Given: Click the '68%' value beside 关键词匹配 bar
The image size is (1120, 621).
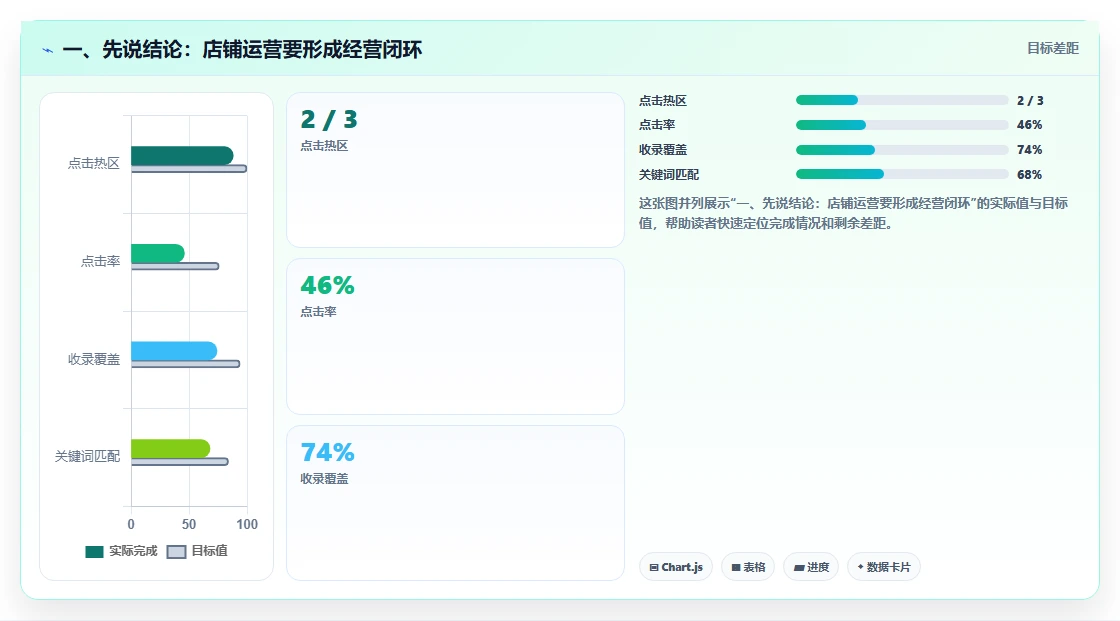Looking at the screenshot, I should point(1029,174).
